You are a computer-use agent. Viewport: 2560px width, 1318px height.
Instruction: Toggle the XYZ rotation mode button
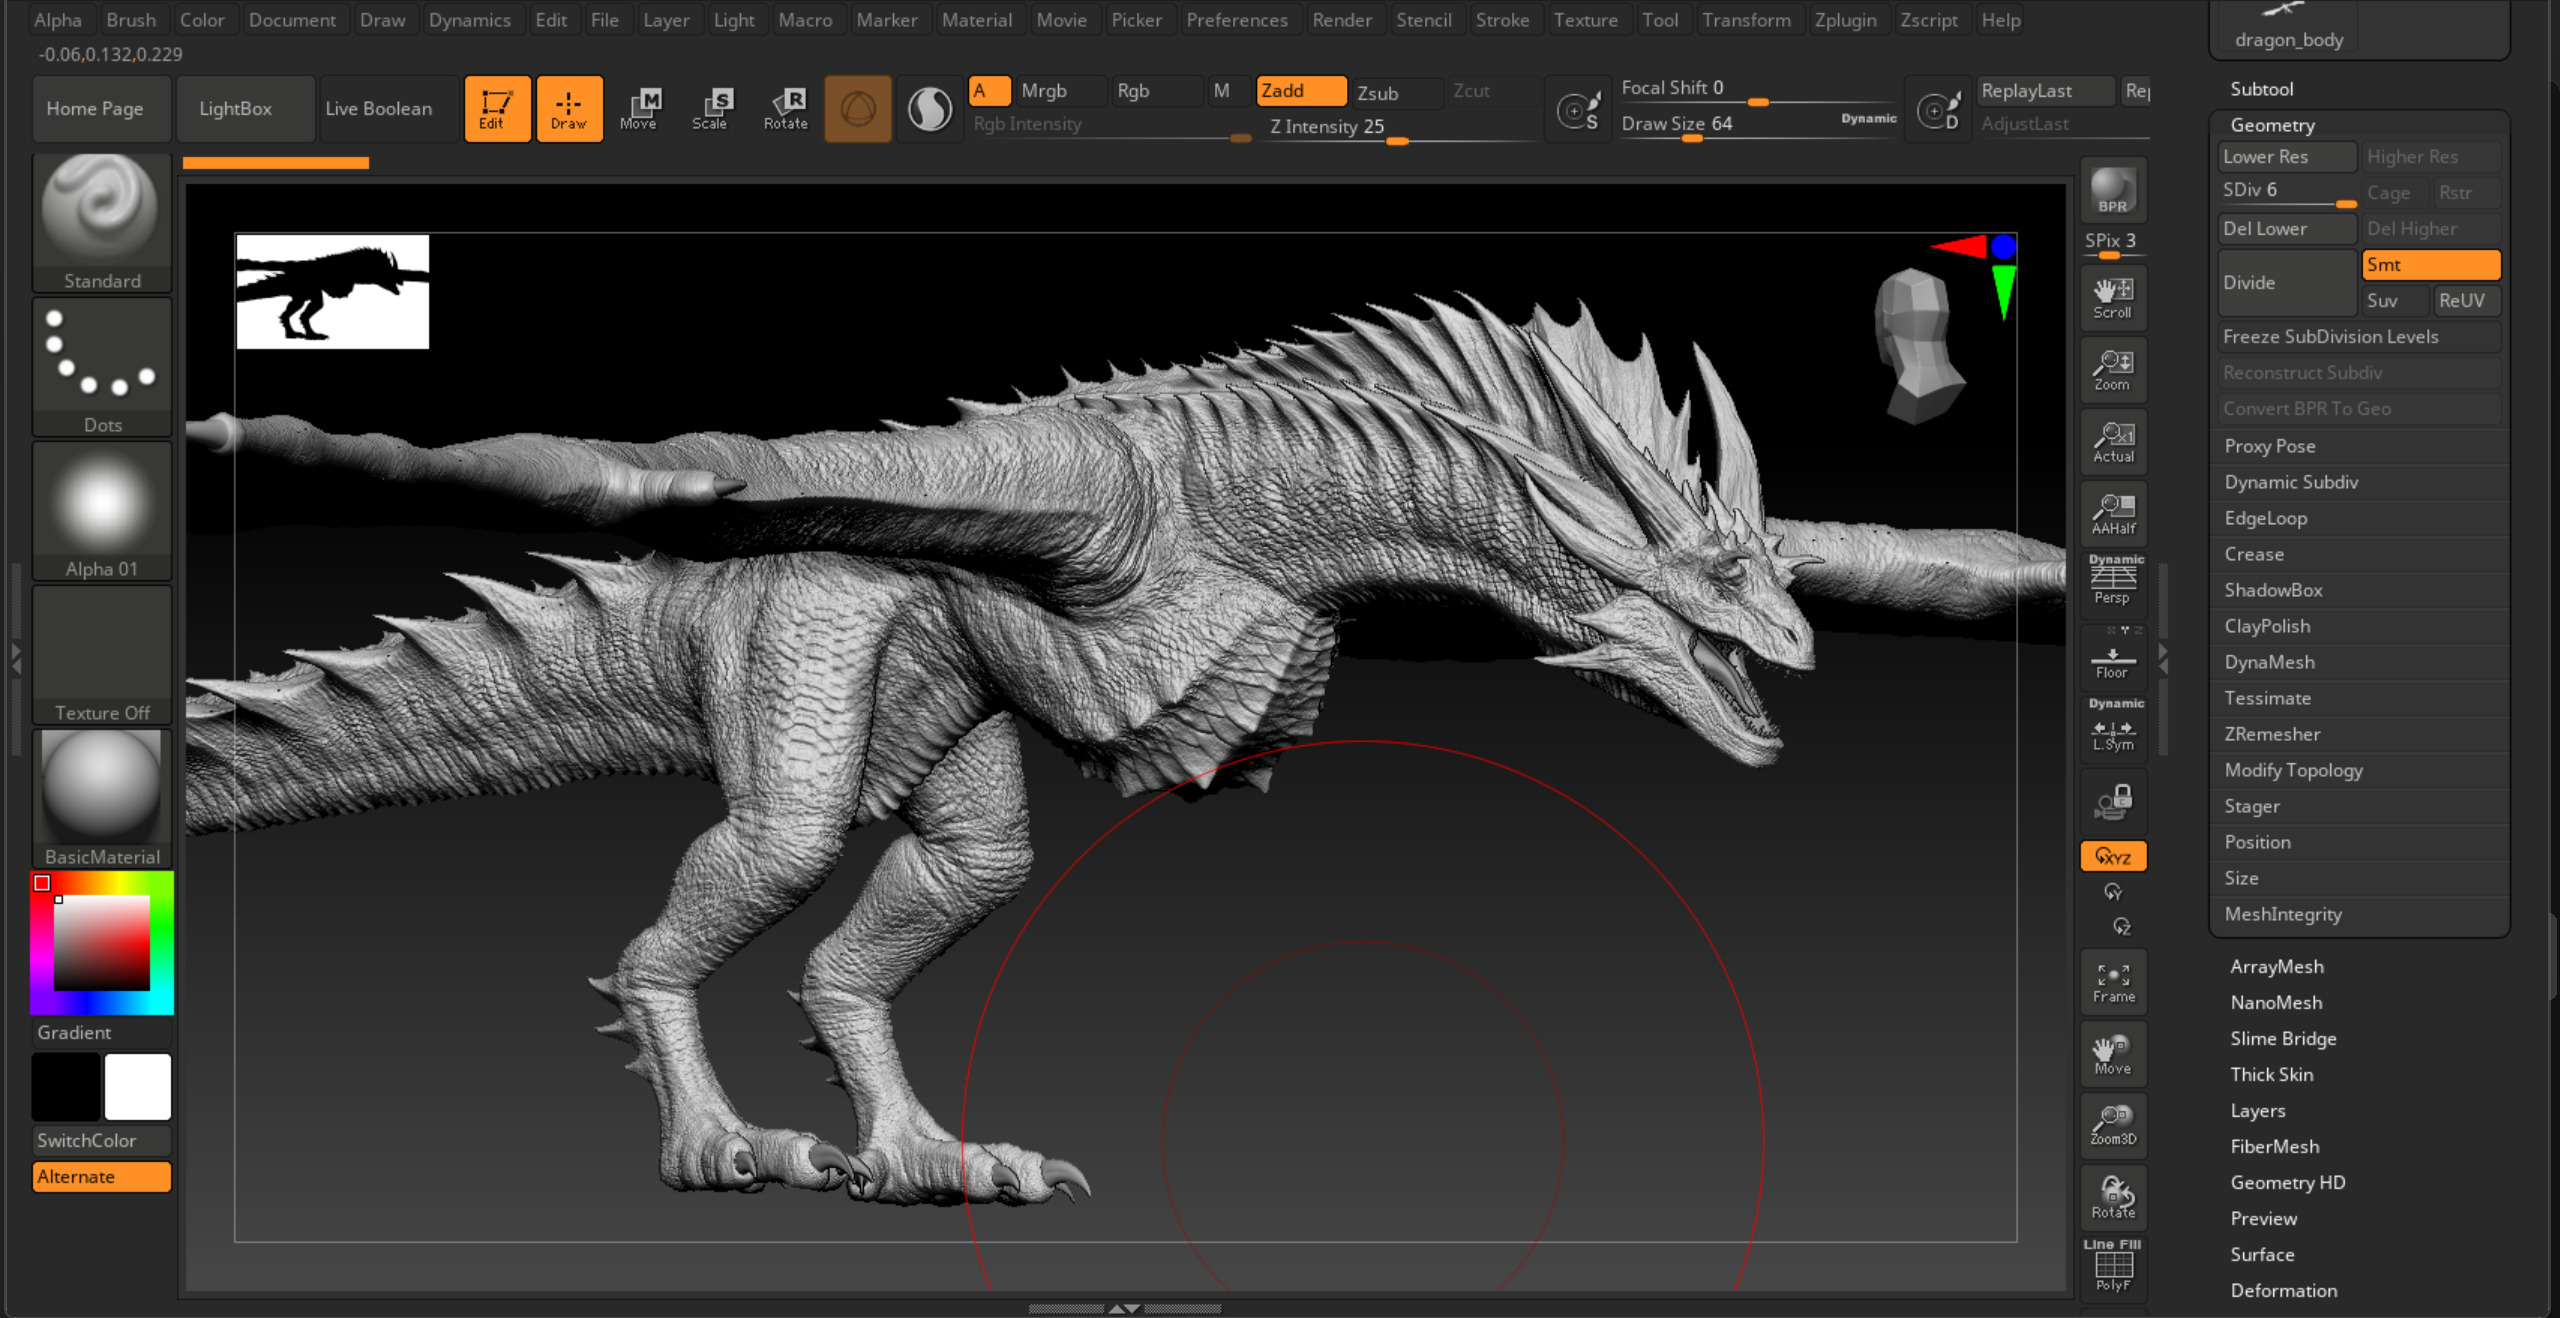2113,856
